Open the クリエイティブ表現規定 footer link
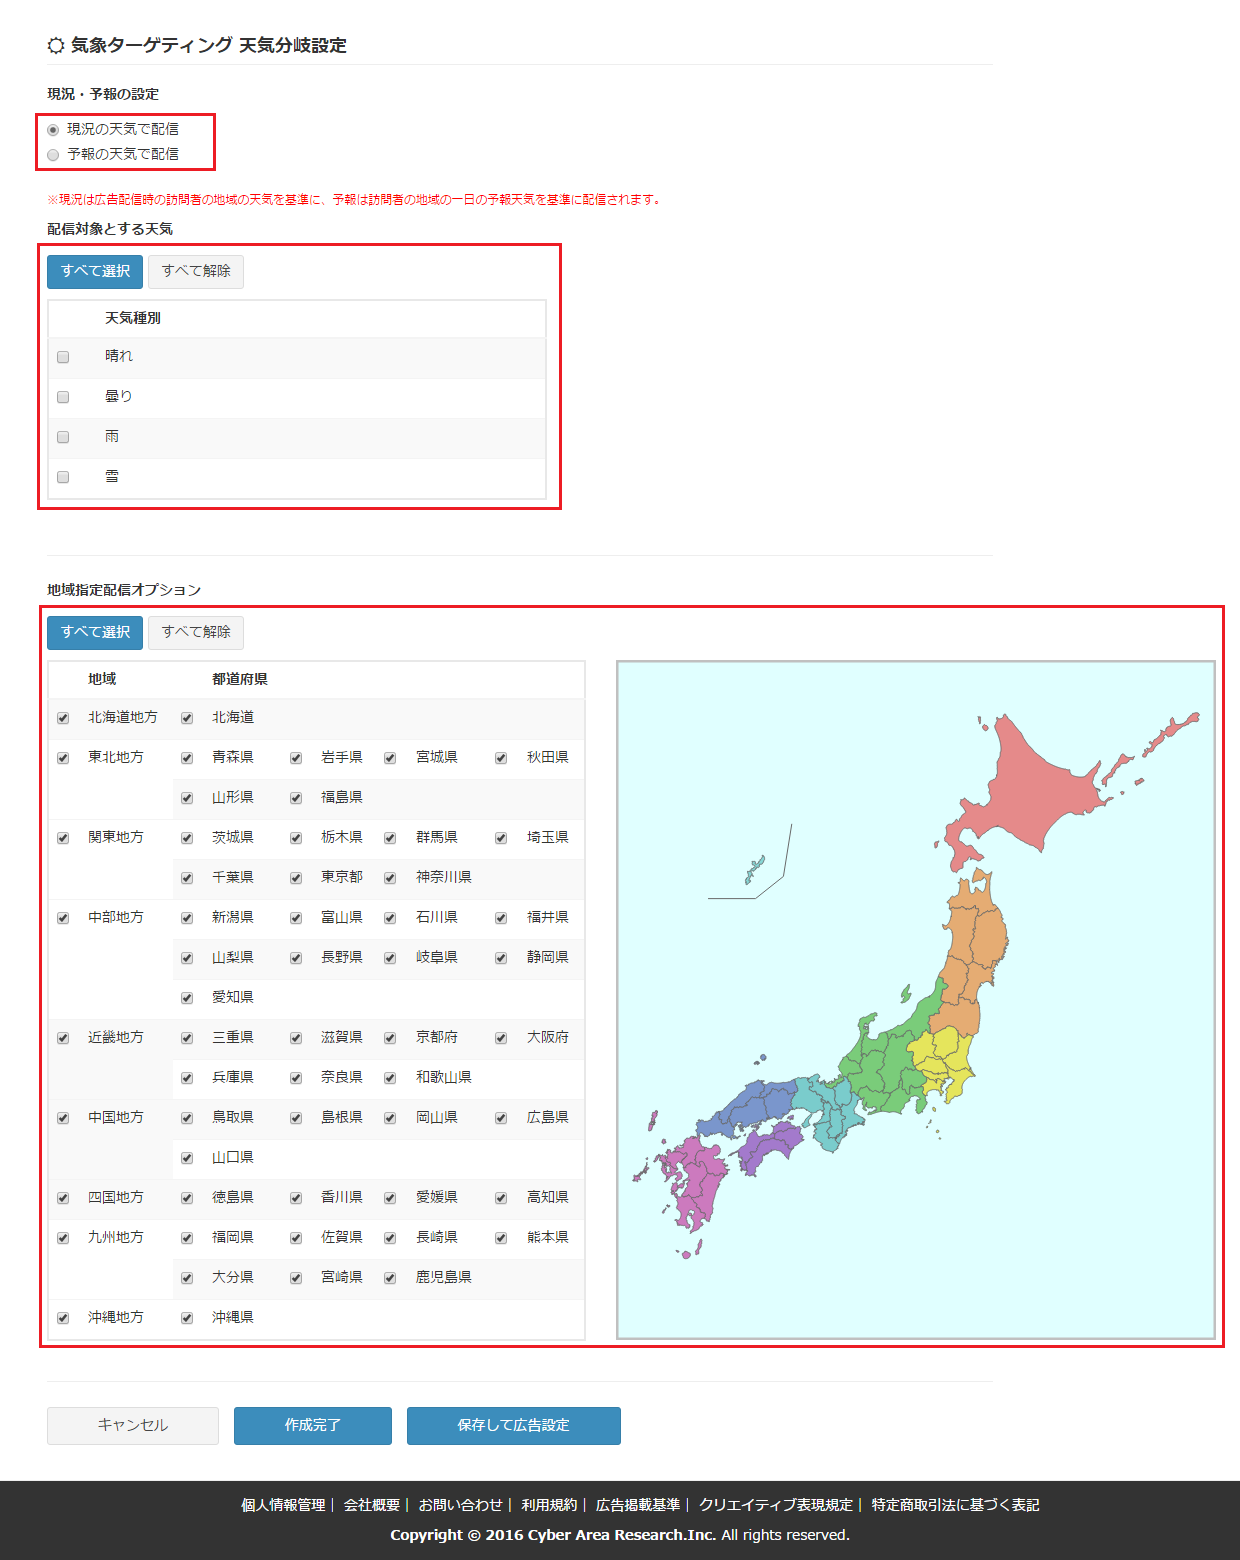Viewport: 1240px width, 1560px height. coord(776,1505)
